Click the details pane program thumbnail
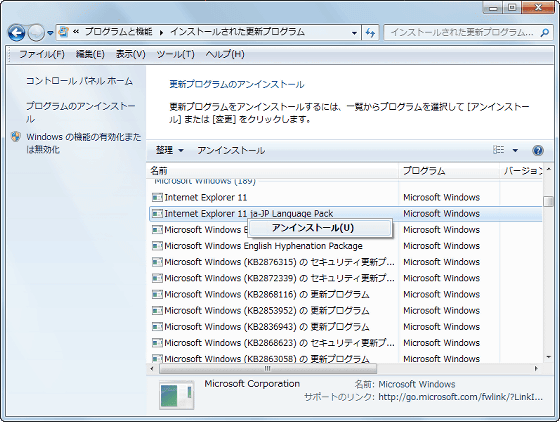 pyautogui.click(x=177, y=395)
